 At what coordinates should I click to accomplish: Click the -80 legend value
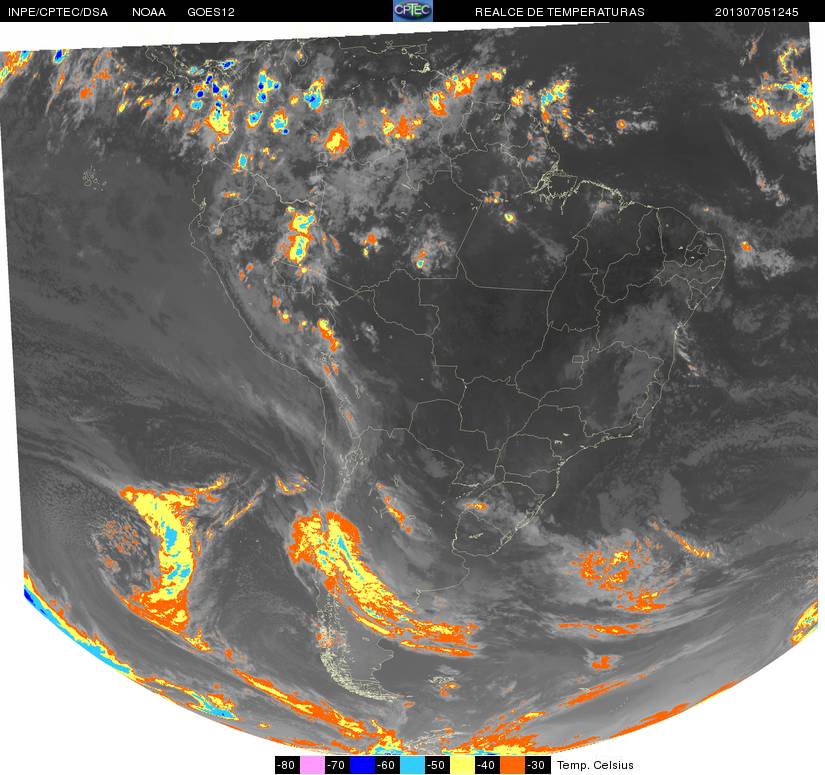click(x=287, y=765)
